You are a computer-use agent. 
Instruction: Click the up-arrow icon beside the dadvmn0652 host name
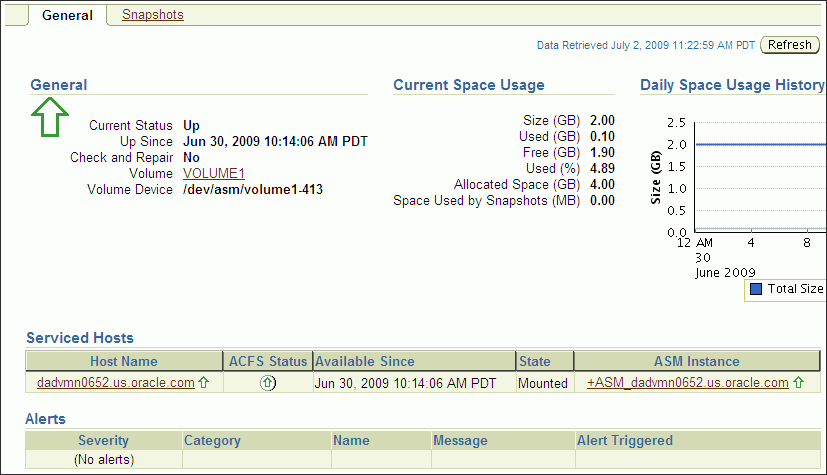coord(204,383)
